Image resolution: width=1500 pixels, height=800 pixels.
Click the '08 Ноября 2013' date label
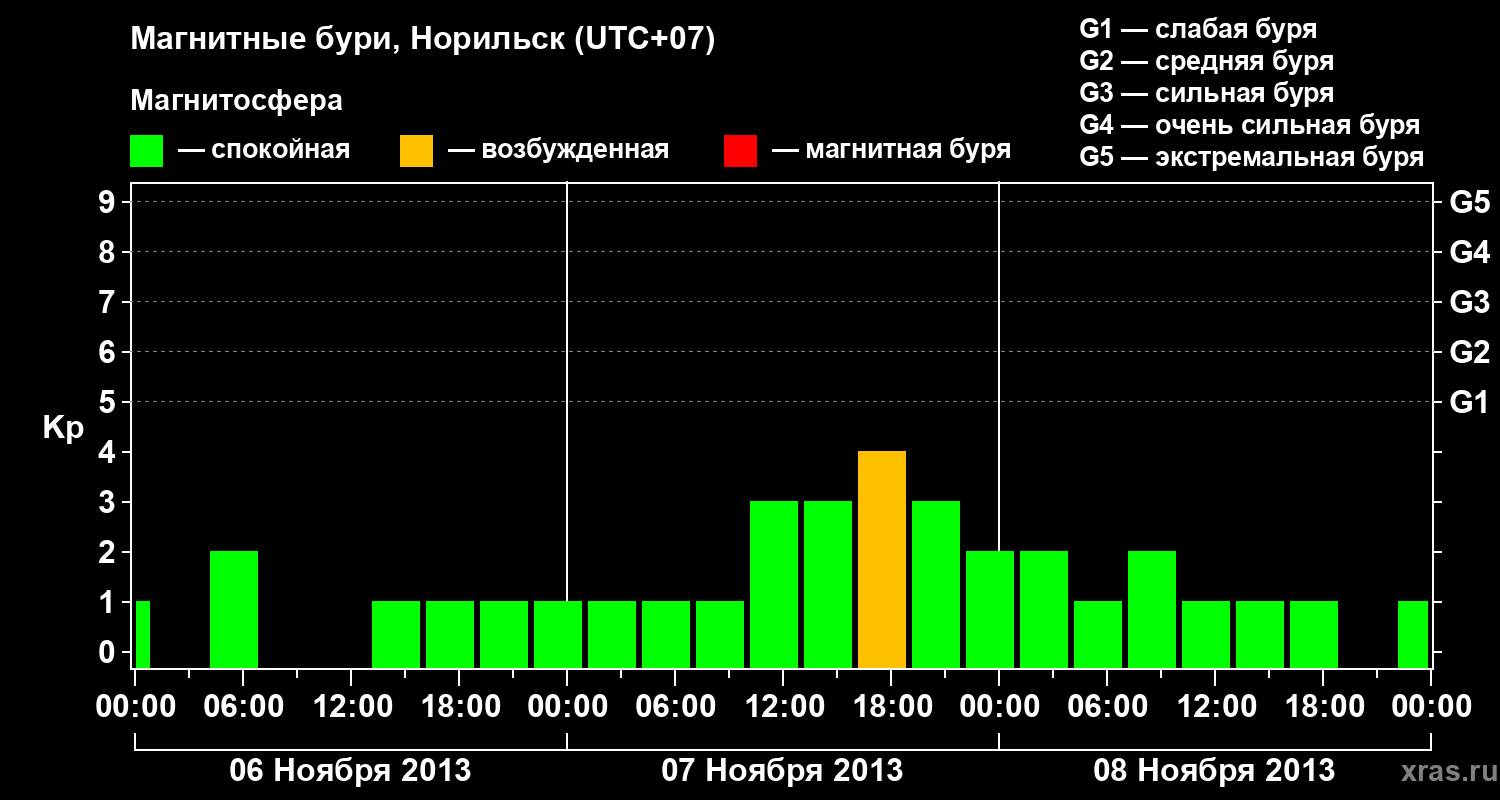pos(1214,770)
